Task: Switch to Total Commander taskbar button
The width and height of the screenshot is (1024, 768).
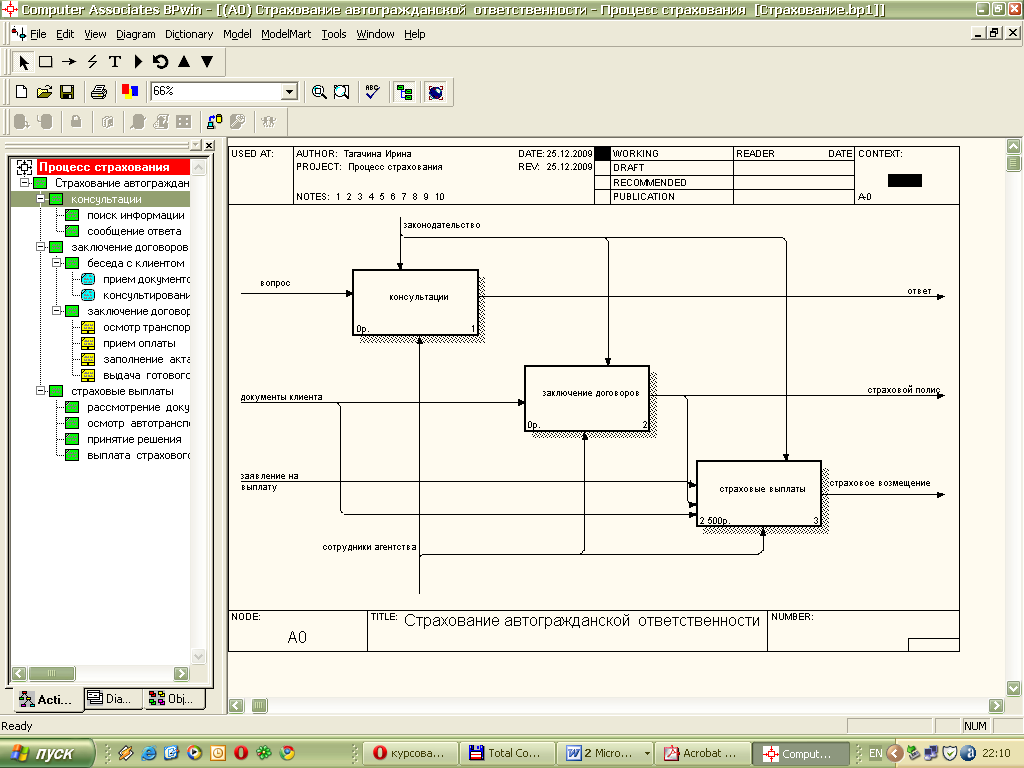Action: [x=507, y=753]
